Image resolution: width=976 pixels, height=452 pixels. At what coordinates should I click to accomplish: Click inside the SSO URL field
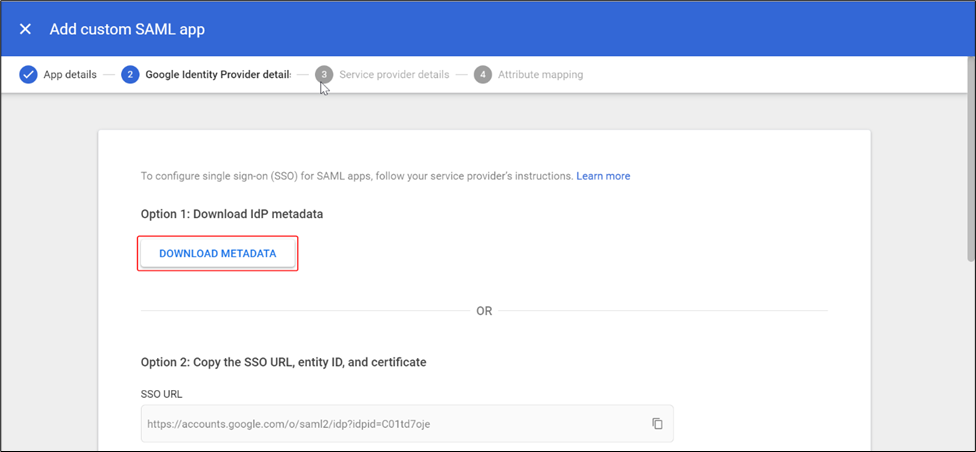(390, 423)
